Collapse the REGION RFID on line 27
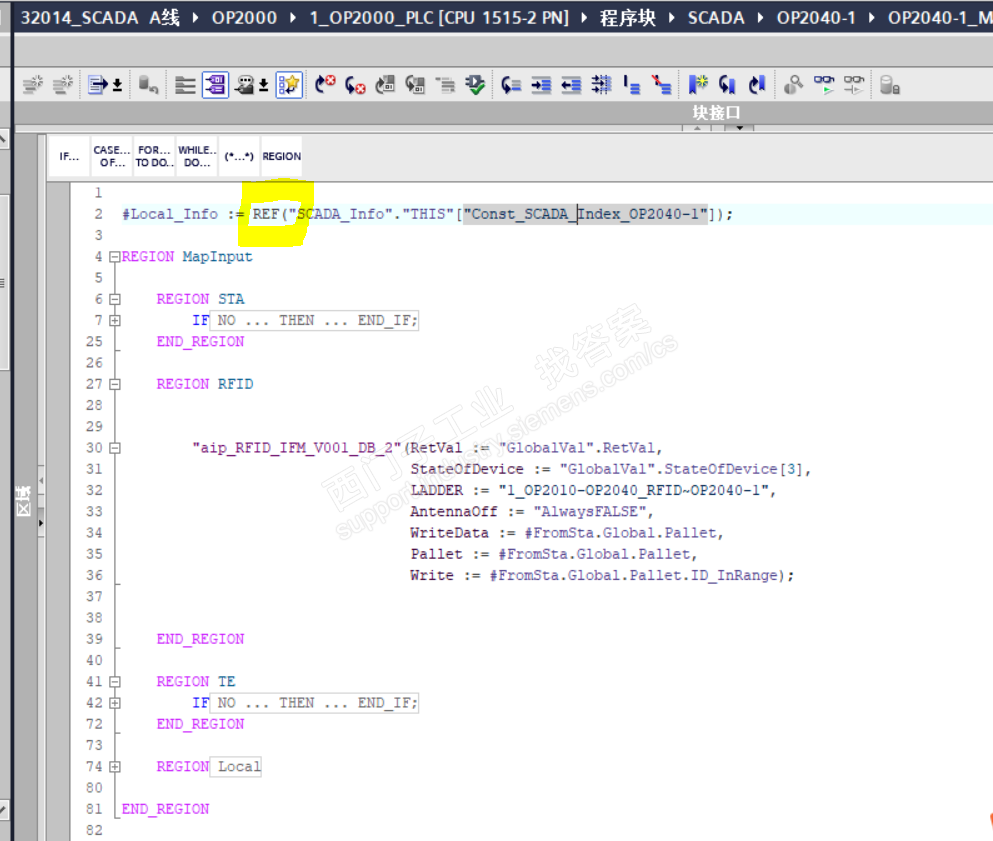 [x=115, y=384]
